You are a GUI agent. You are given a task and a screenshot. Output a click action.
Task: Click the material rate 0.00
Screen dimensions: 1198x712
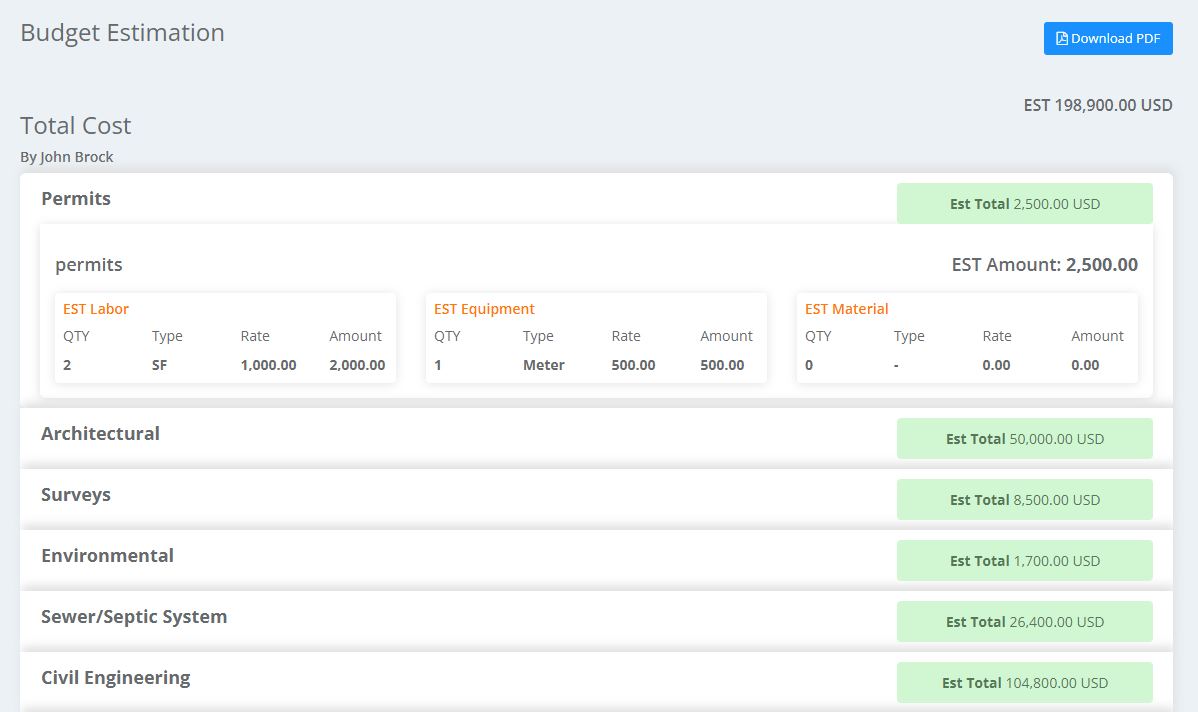point(996,365)
